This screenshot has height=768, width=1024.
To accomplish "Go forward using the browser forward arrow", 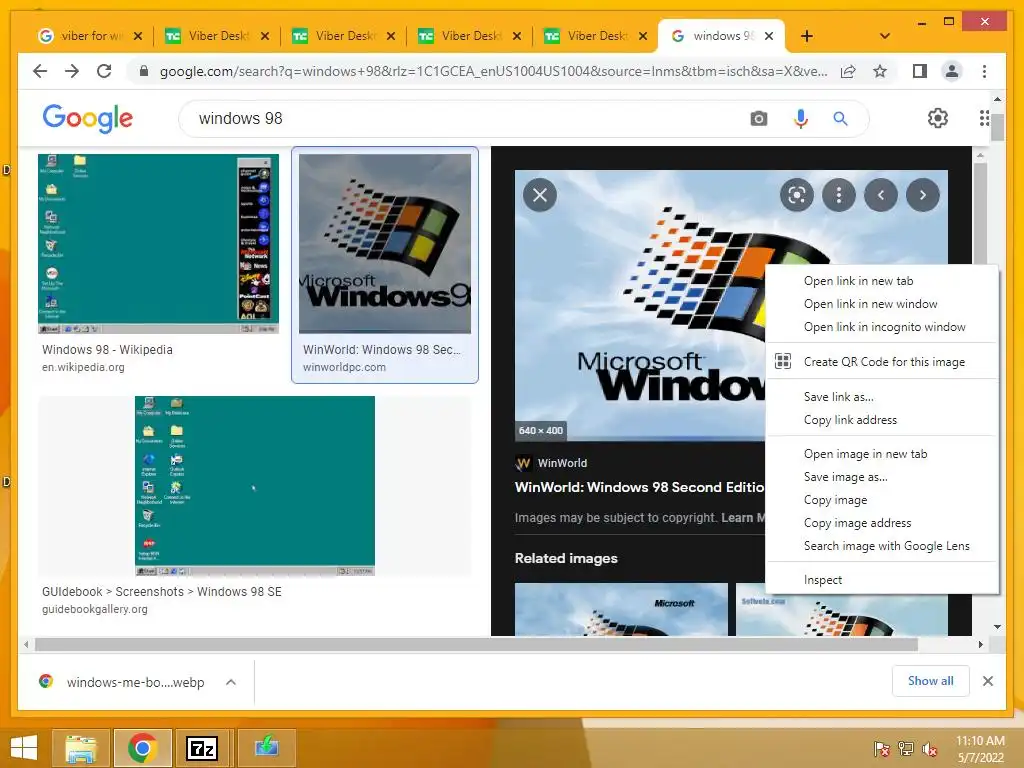I will point(72,71).
